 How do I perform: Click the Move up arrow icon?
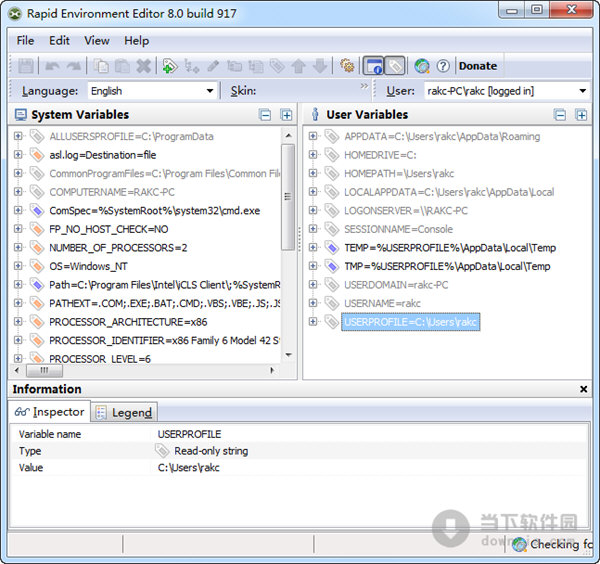(x=298, y=66)
